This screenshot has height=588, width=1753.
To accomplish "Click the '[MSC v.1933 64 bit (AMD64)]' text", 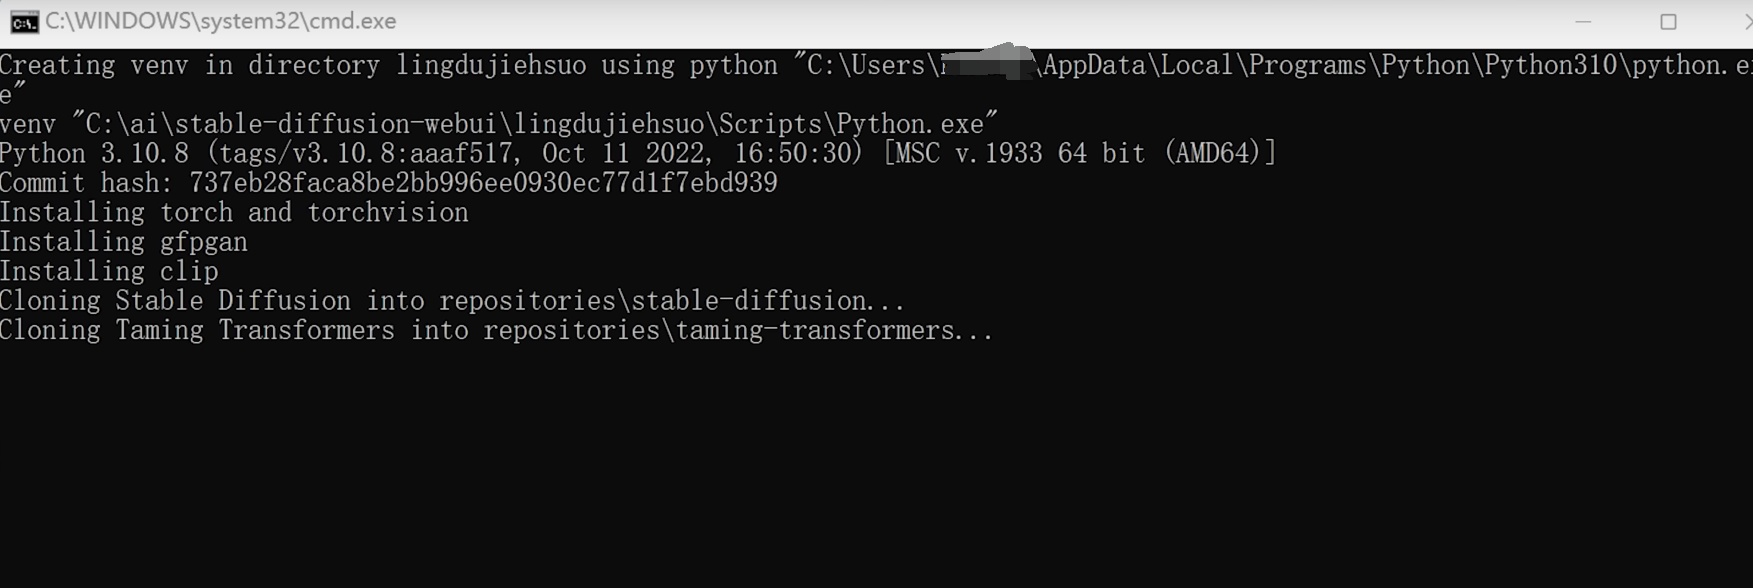I will coord(1079,153).
